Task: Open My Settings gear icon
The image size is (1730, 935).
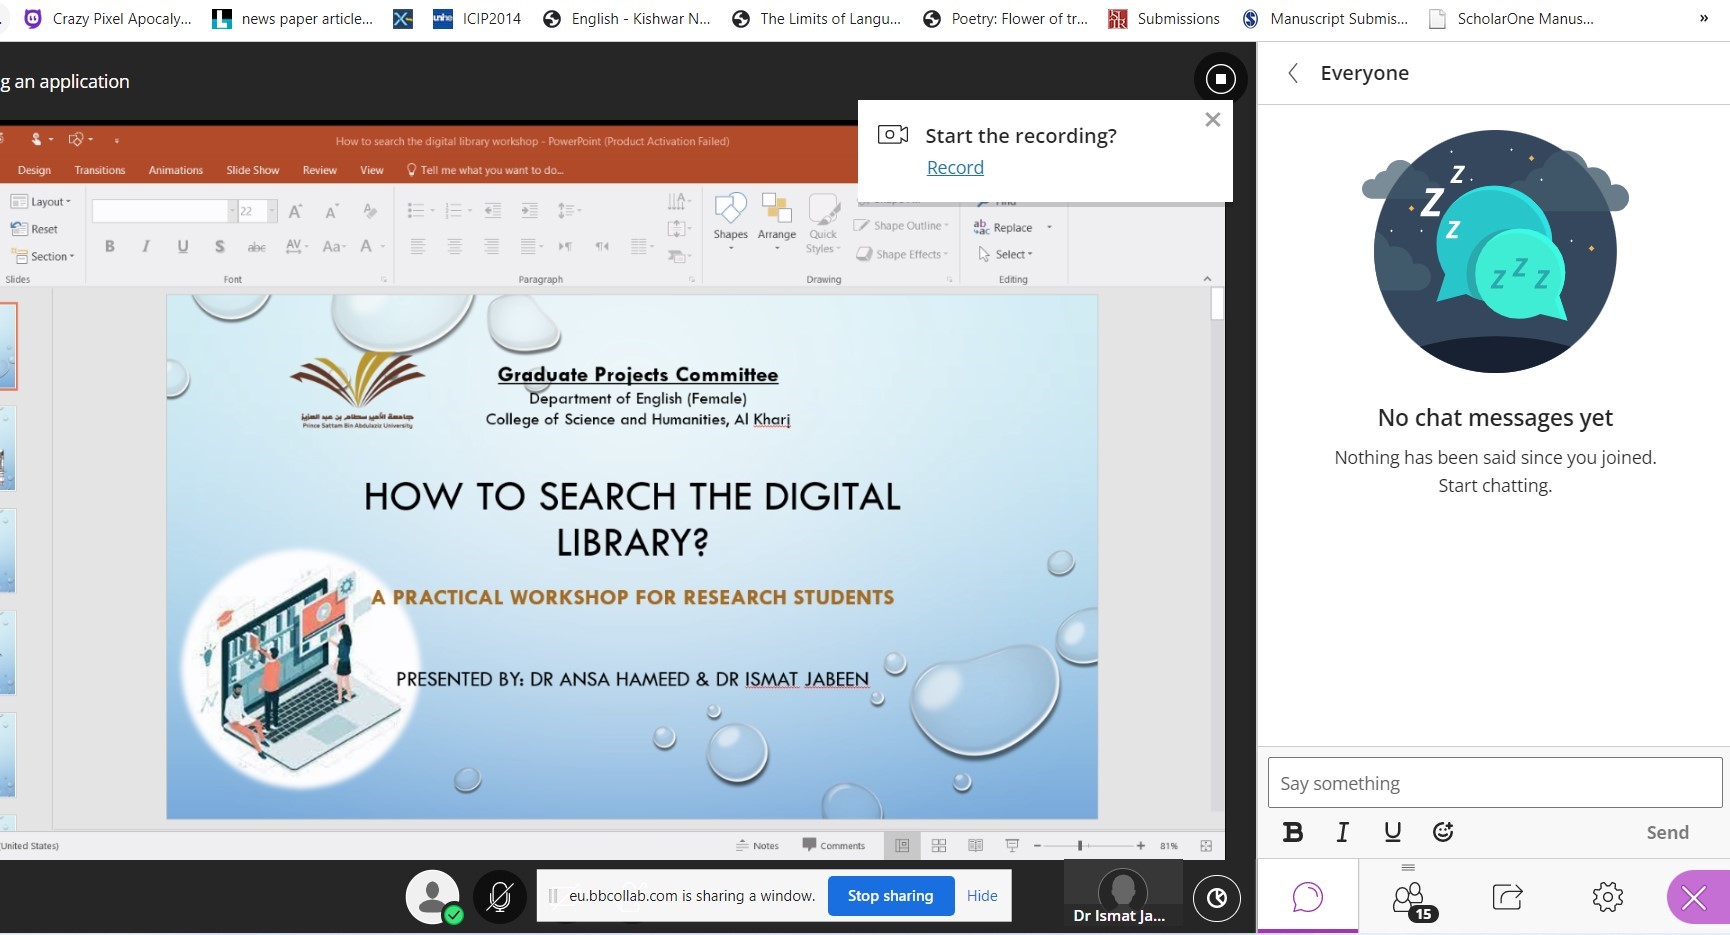Action: point(1607,897)
